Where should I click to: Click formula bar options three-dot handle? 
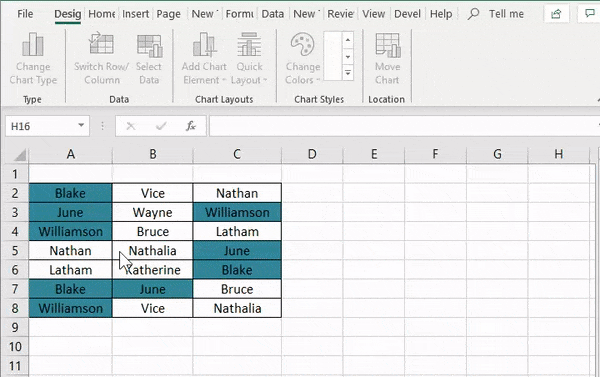pyautogui.click(x=102, y=126)
